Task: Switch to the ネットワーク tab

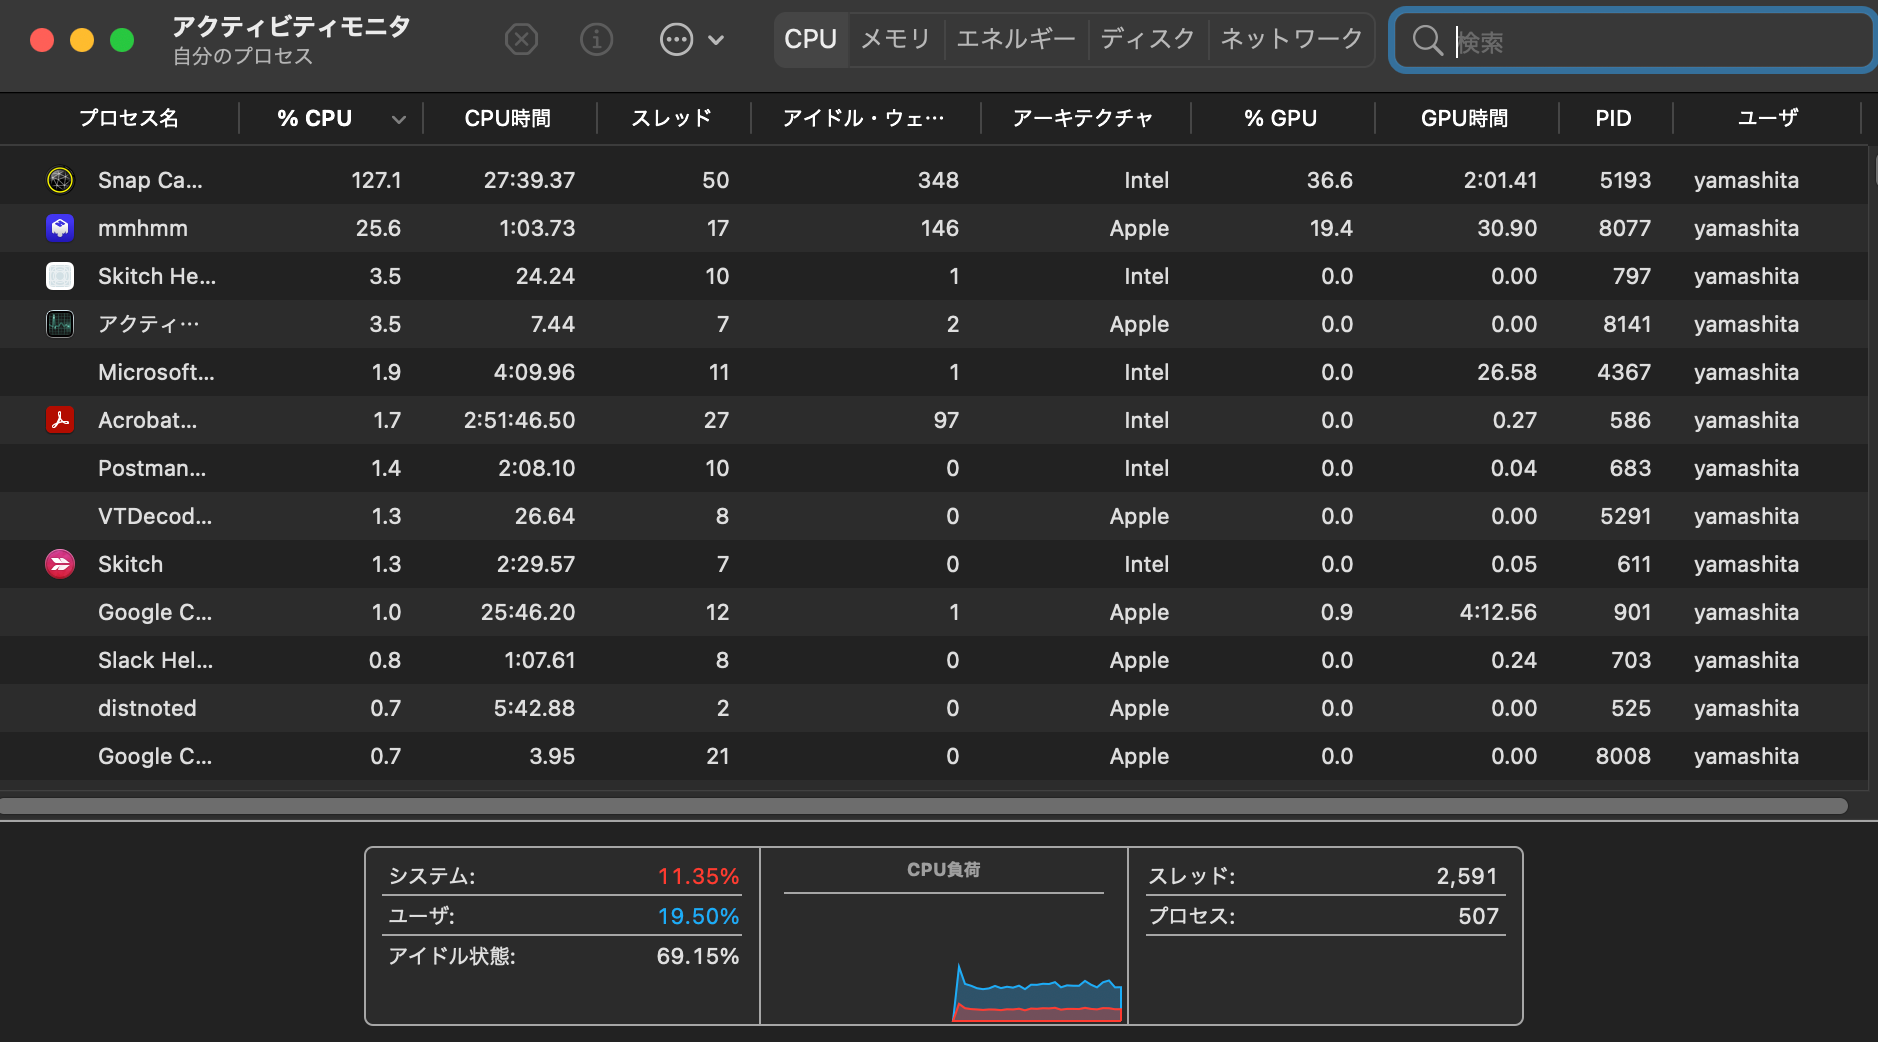Action: pyautogui.click(x=1292, y=40)
